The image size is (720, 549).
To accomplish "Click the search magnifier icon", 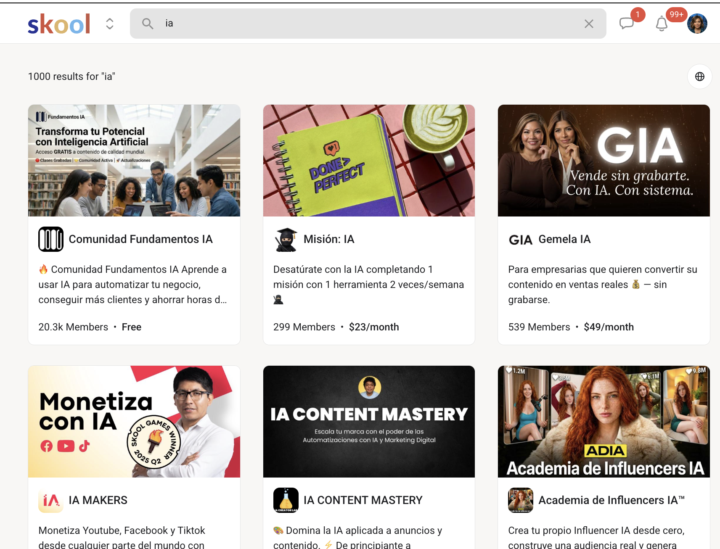I will tap(147, 23).
